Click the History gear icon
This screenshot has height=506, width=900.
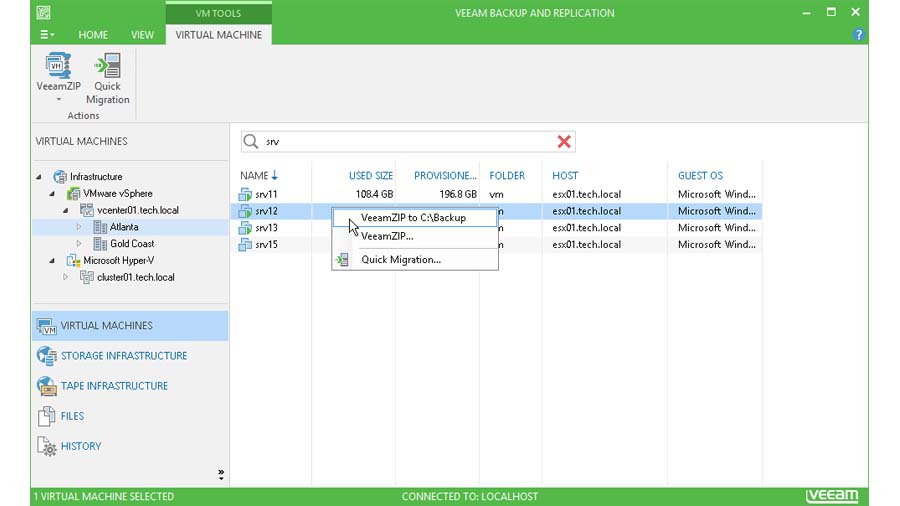[x=46, y=446]
